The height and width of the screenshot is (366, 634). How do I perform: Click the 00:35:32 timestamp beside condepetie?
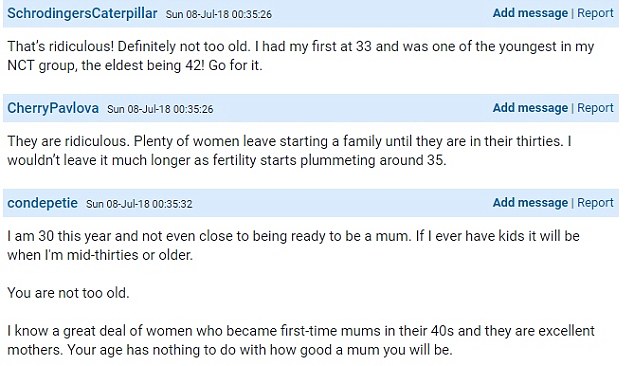pyautogui.click(x=139, y=204)
